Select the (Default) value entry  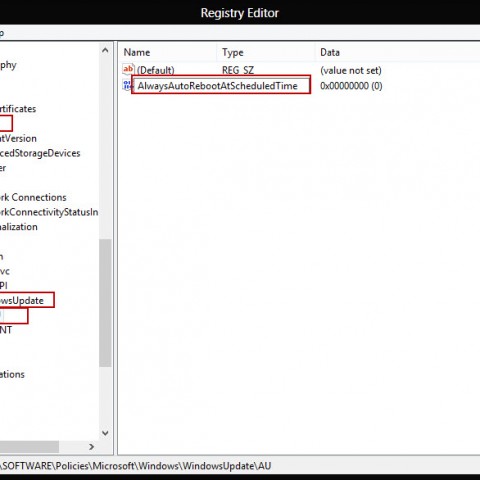tap(156, 70)
